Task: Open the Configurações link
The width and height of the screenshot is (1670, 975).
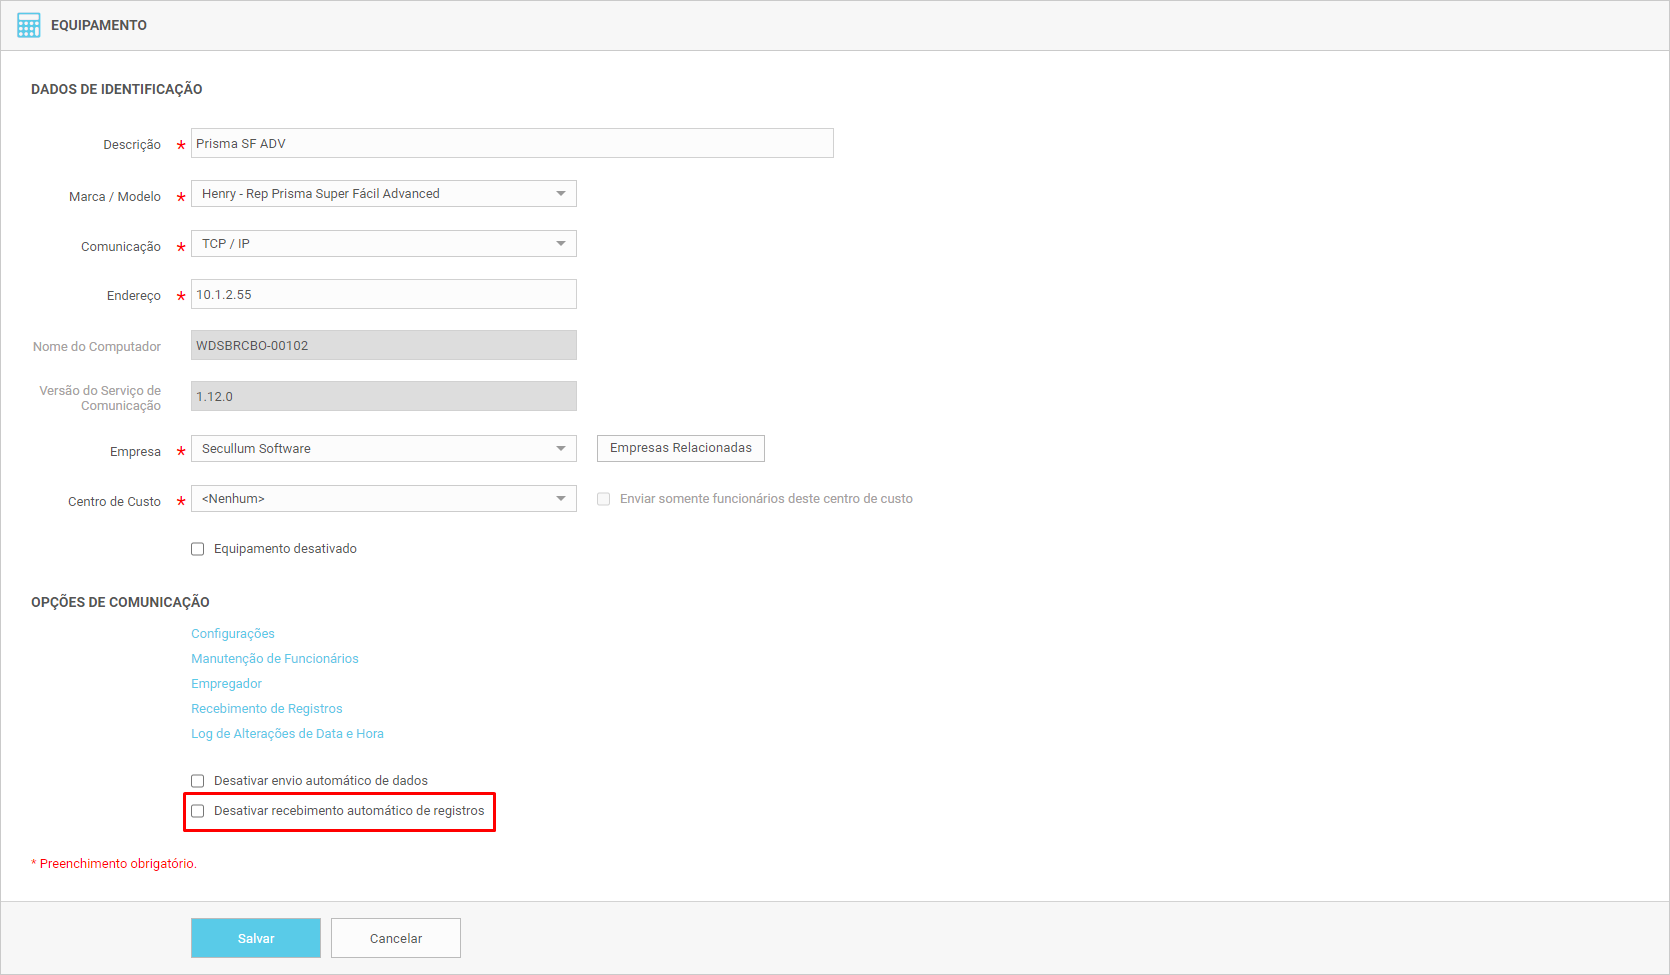Action: [233, 634]
